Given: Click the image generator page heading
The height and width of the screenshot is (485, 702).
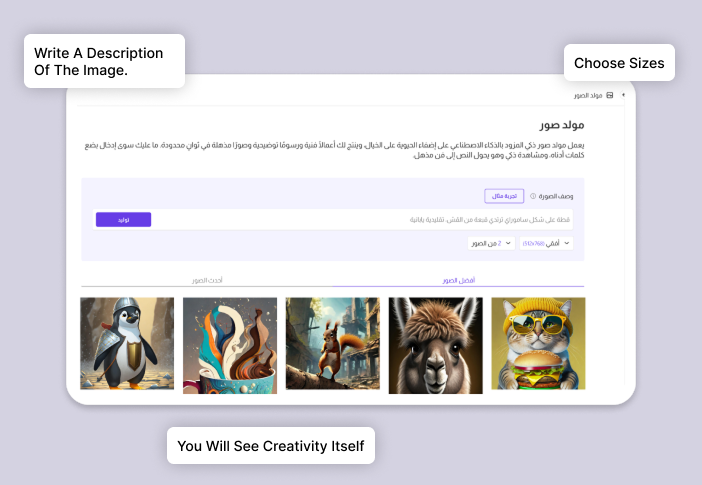Looking at the screenshot, I should click(x=562, y=124).
